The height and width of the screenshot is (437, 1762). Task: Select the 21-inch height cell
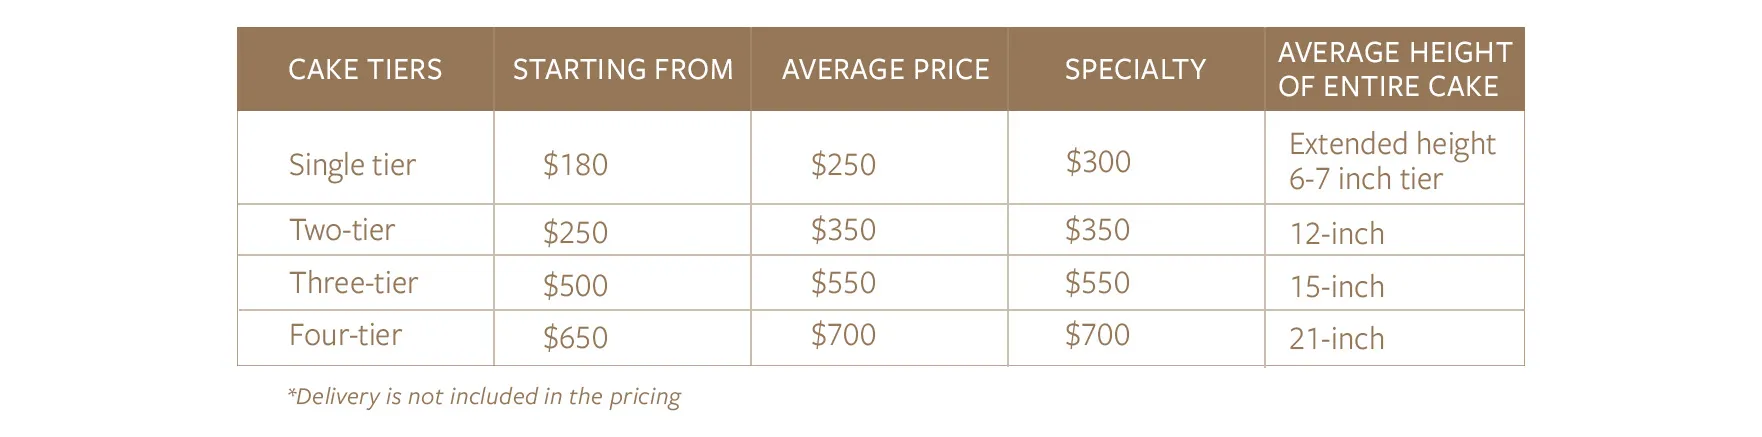[1336, 339]
